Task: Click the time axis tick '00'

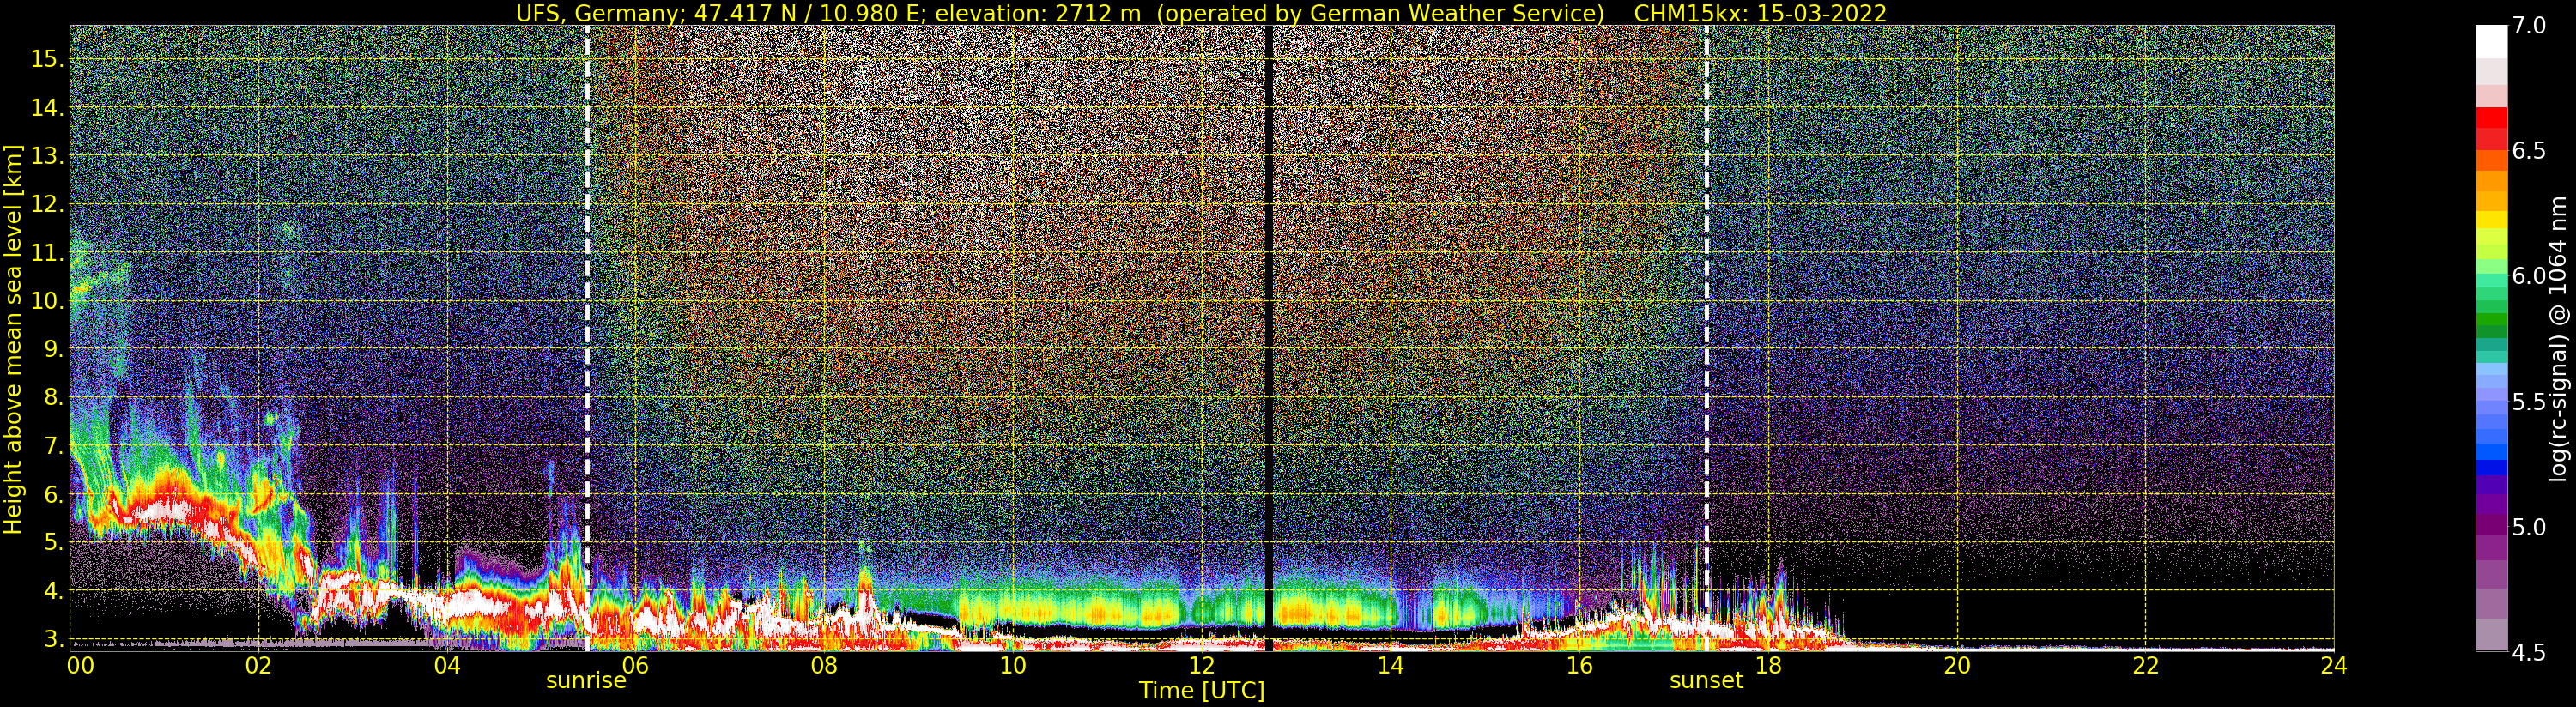Action: (80, 666)
